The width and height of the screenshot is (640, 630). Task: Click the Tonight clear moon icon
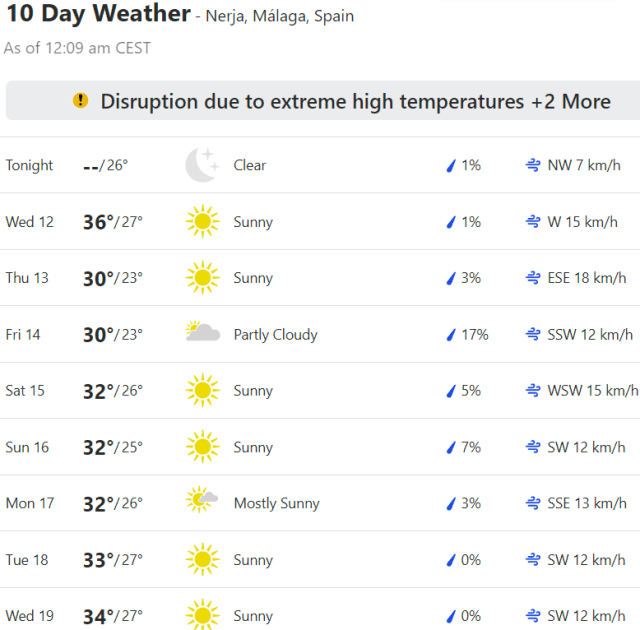click(x=202, y=165)
